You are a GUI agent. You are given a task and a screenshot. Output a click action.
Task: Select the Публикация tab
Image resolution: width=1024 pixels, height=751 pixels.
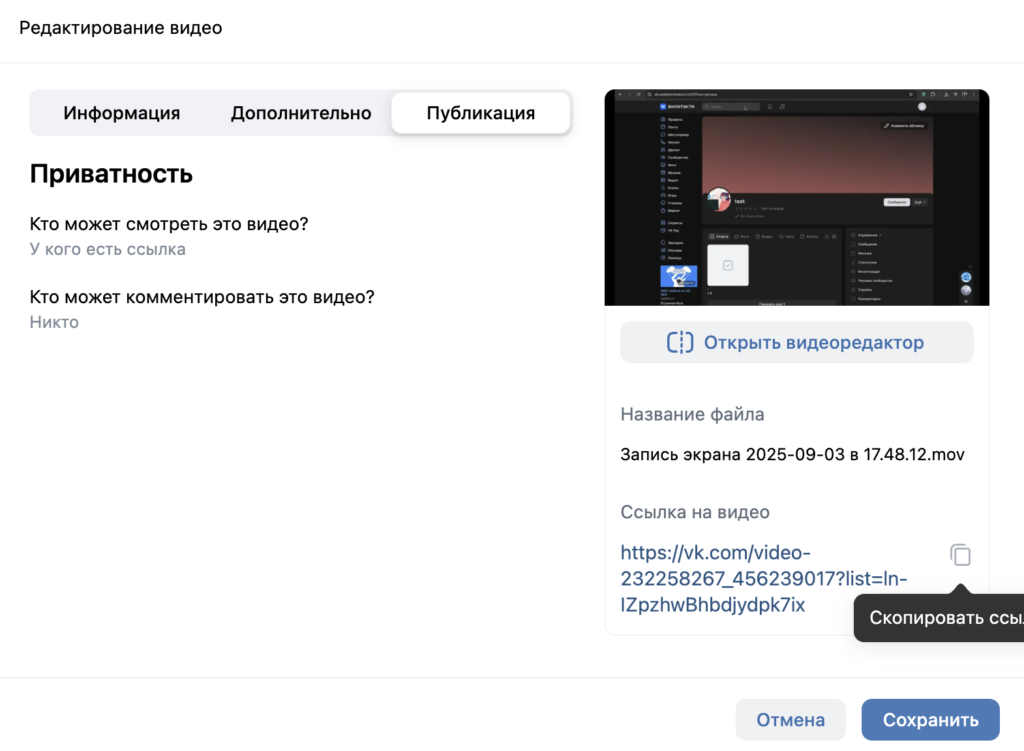tap(481, 113)
